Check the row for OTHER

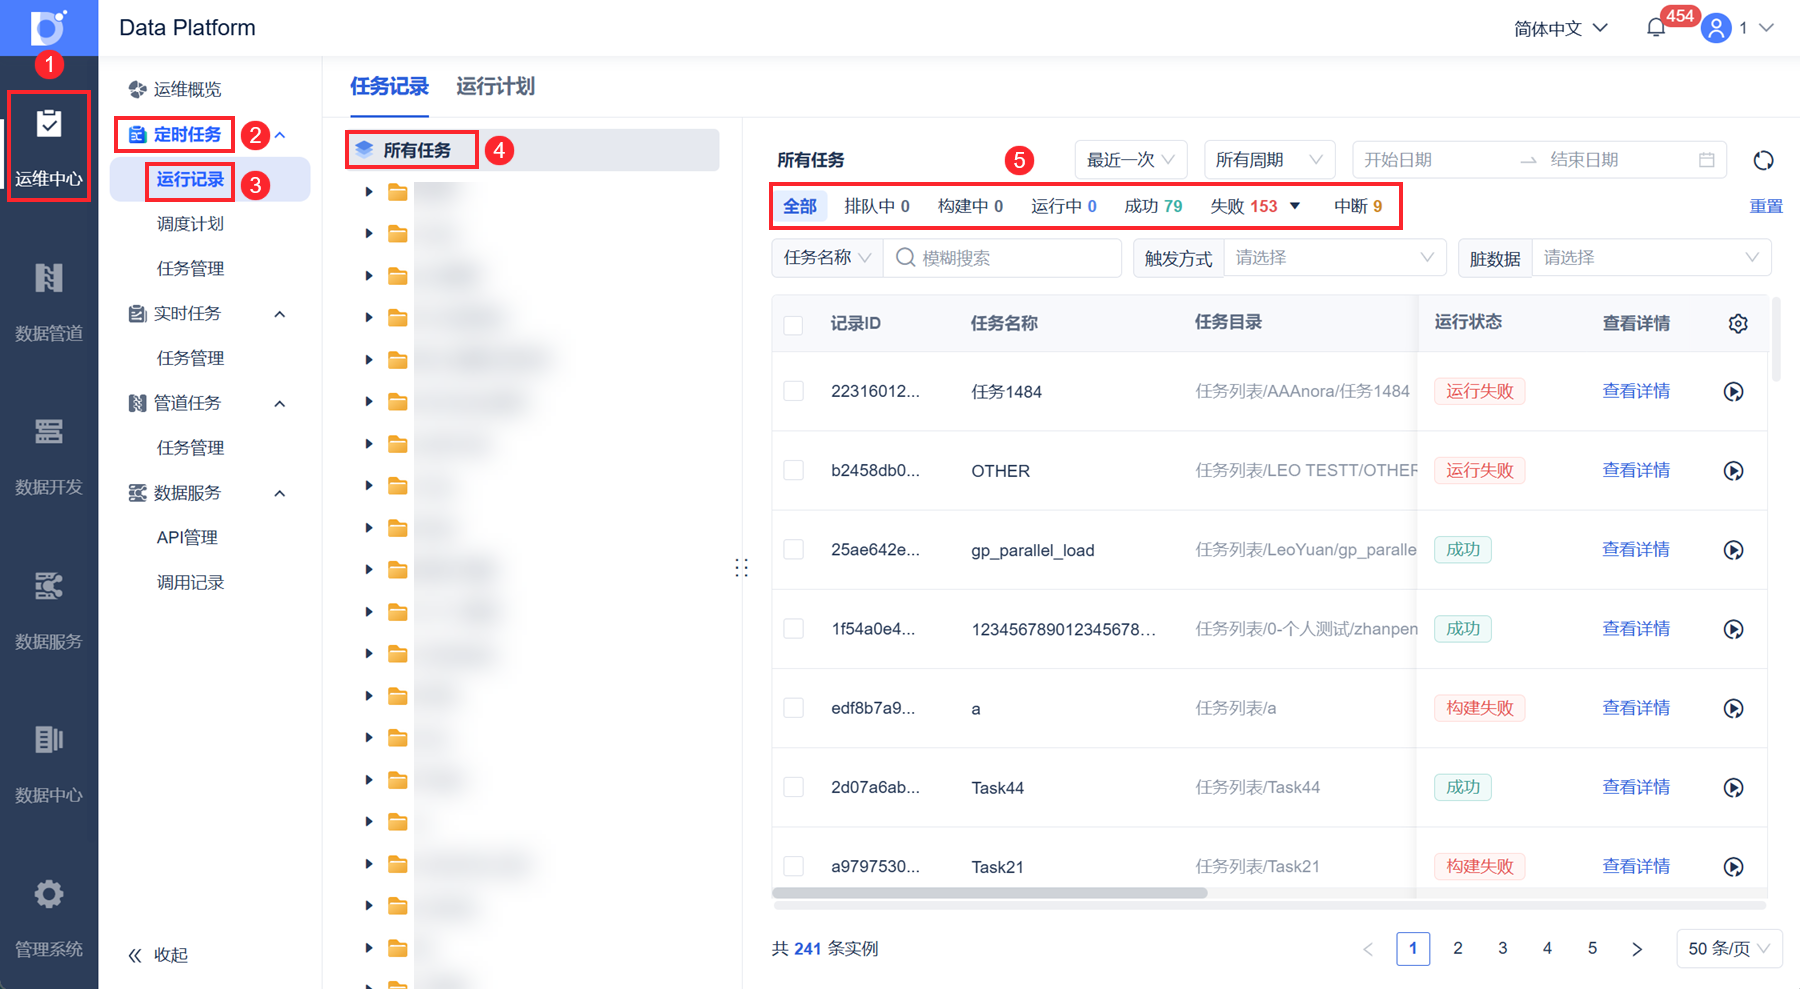793,470
